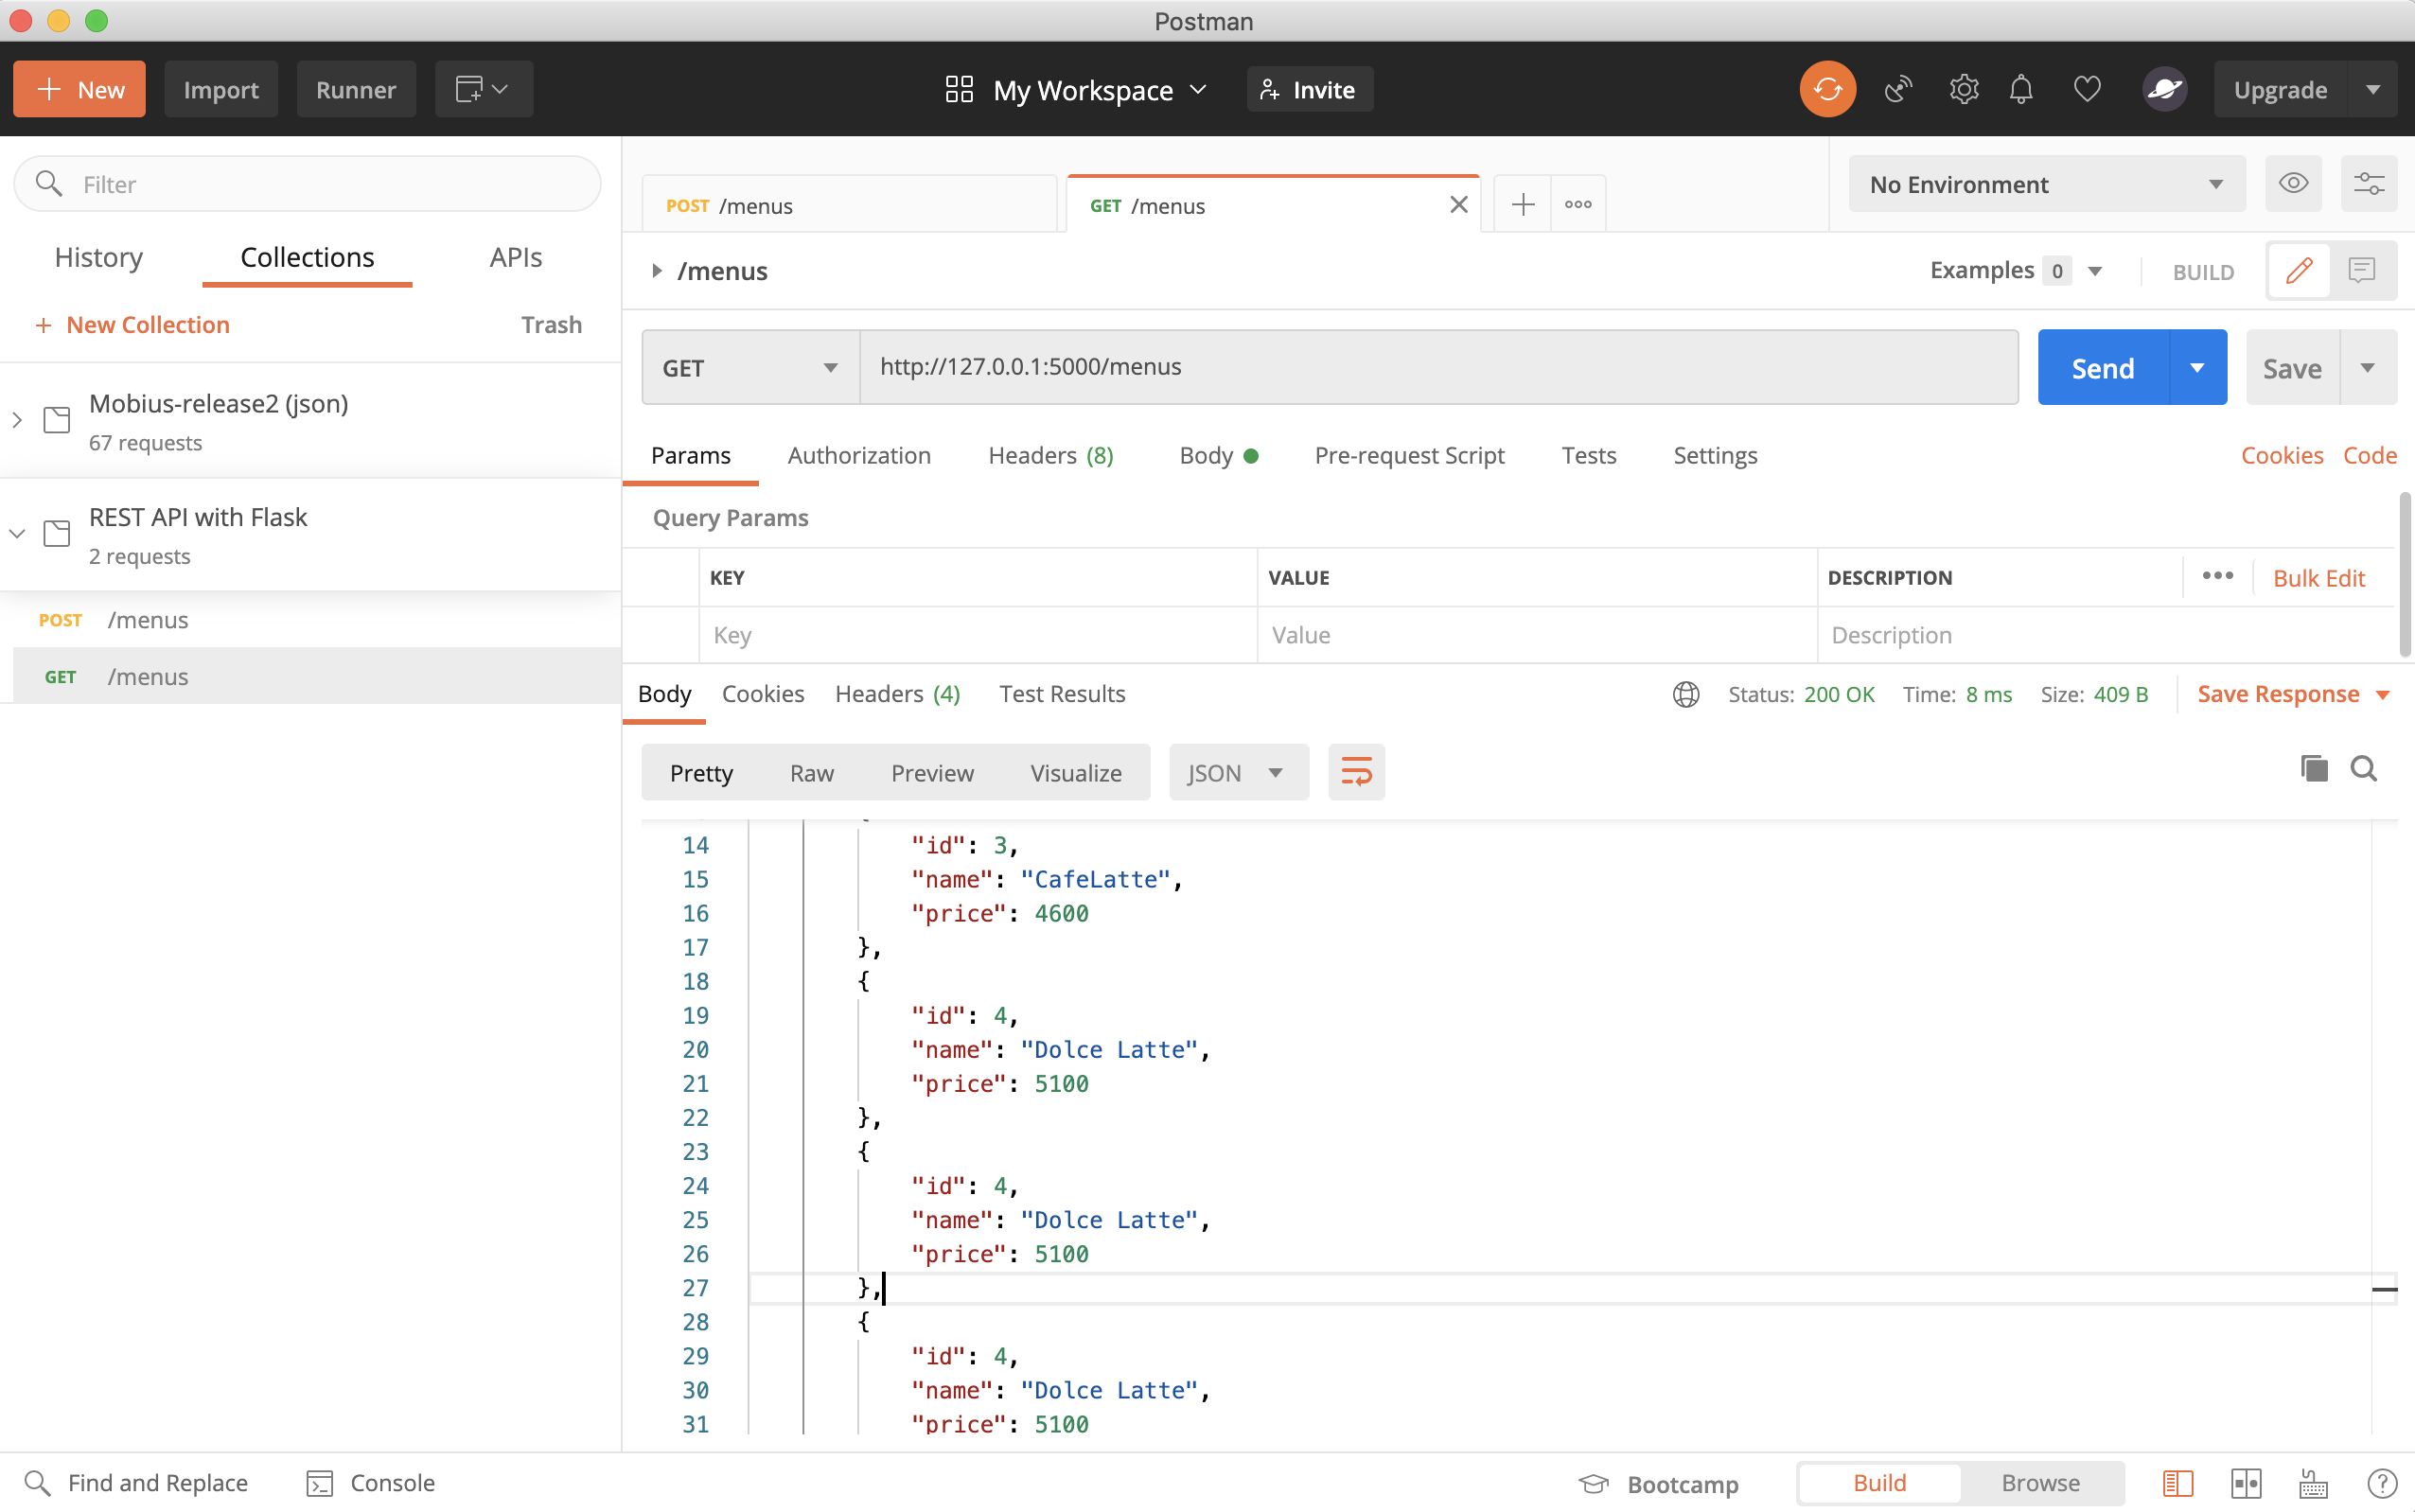Switch to two pane layout icon
2415x1512 pixels.
2246,1482
